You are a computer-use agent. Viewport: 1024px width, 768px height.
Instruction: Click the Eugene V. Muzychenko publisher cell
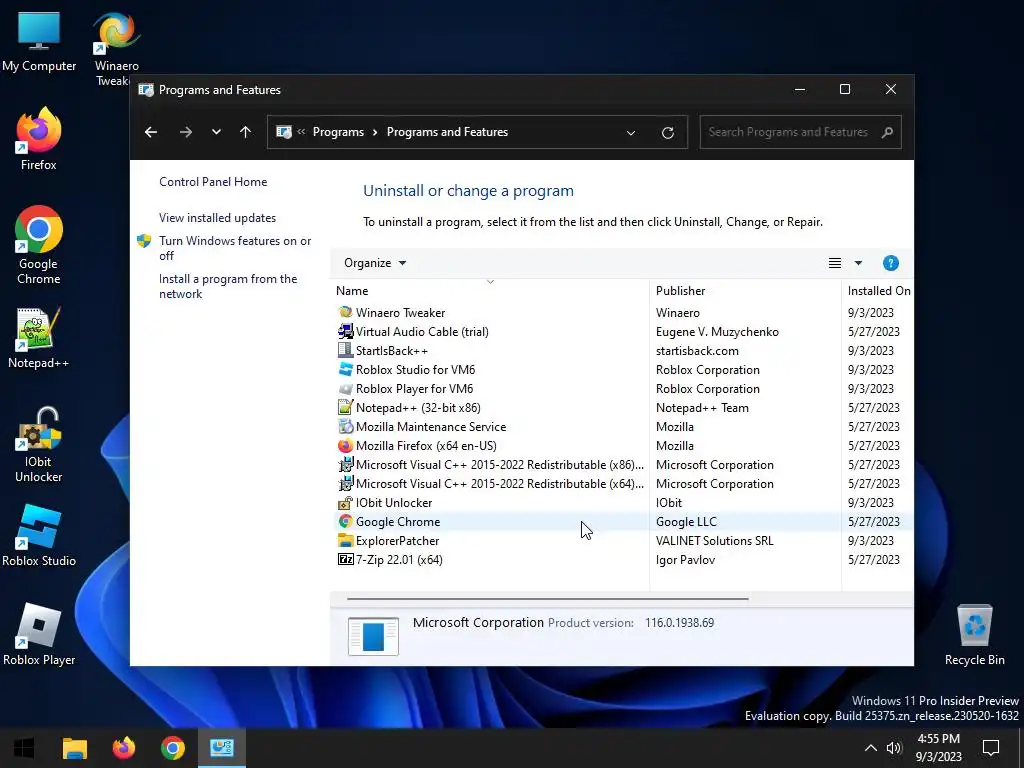[717, 331]
